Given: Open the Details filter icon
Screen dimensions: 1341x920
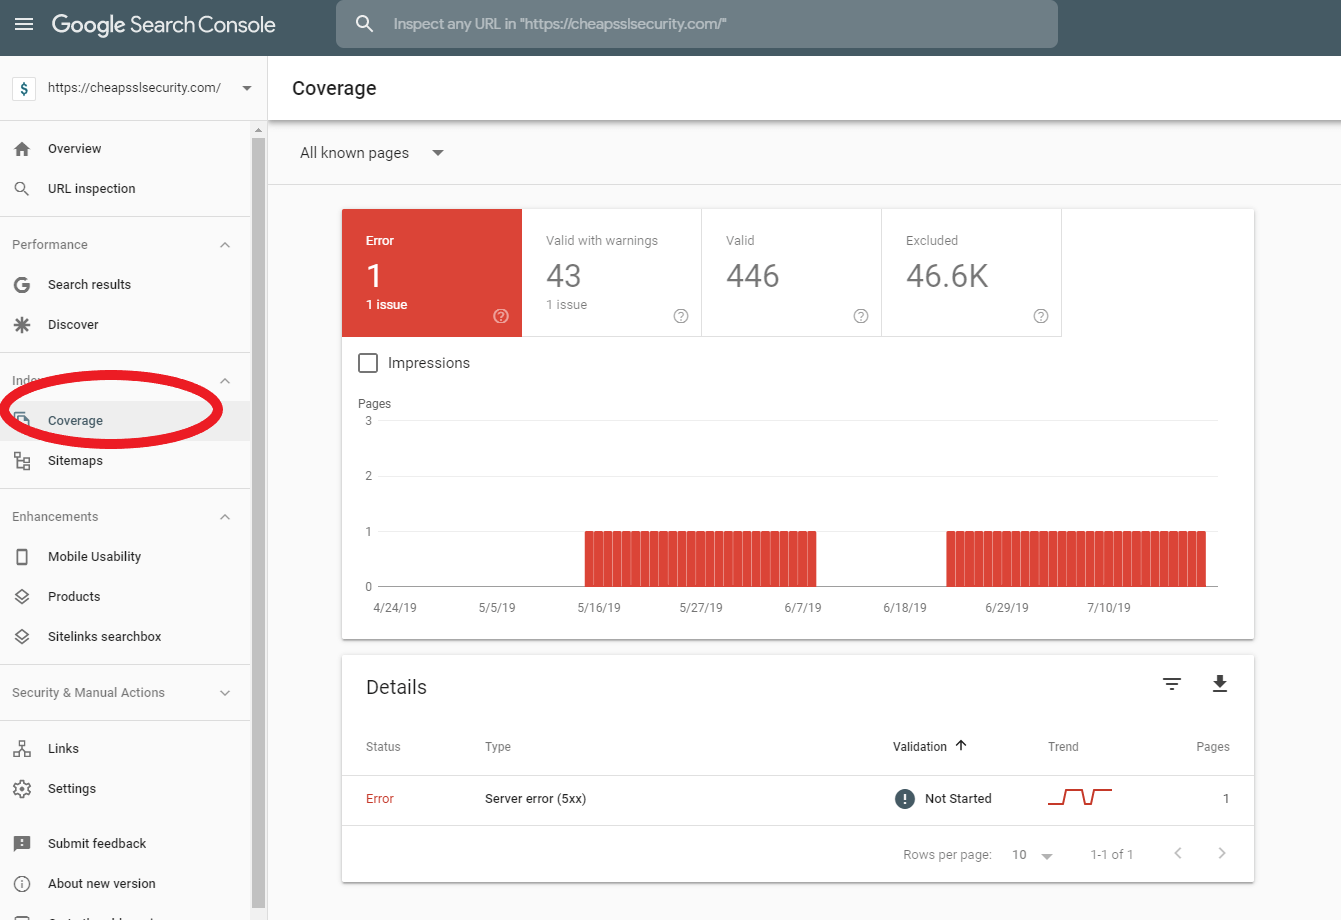Looking at the screenshot, I should tap(1172, 684).
